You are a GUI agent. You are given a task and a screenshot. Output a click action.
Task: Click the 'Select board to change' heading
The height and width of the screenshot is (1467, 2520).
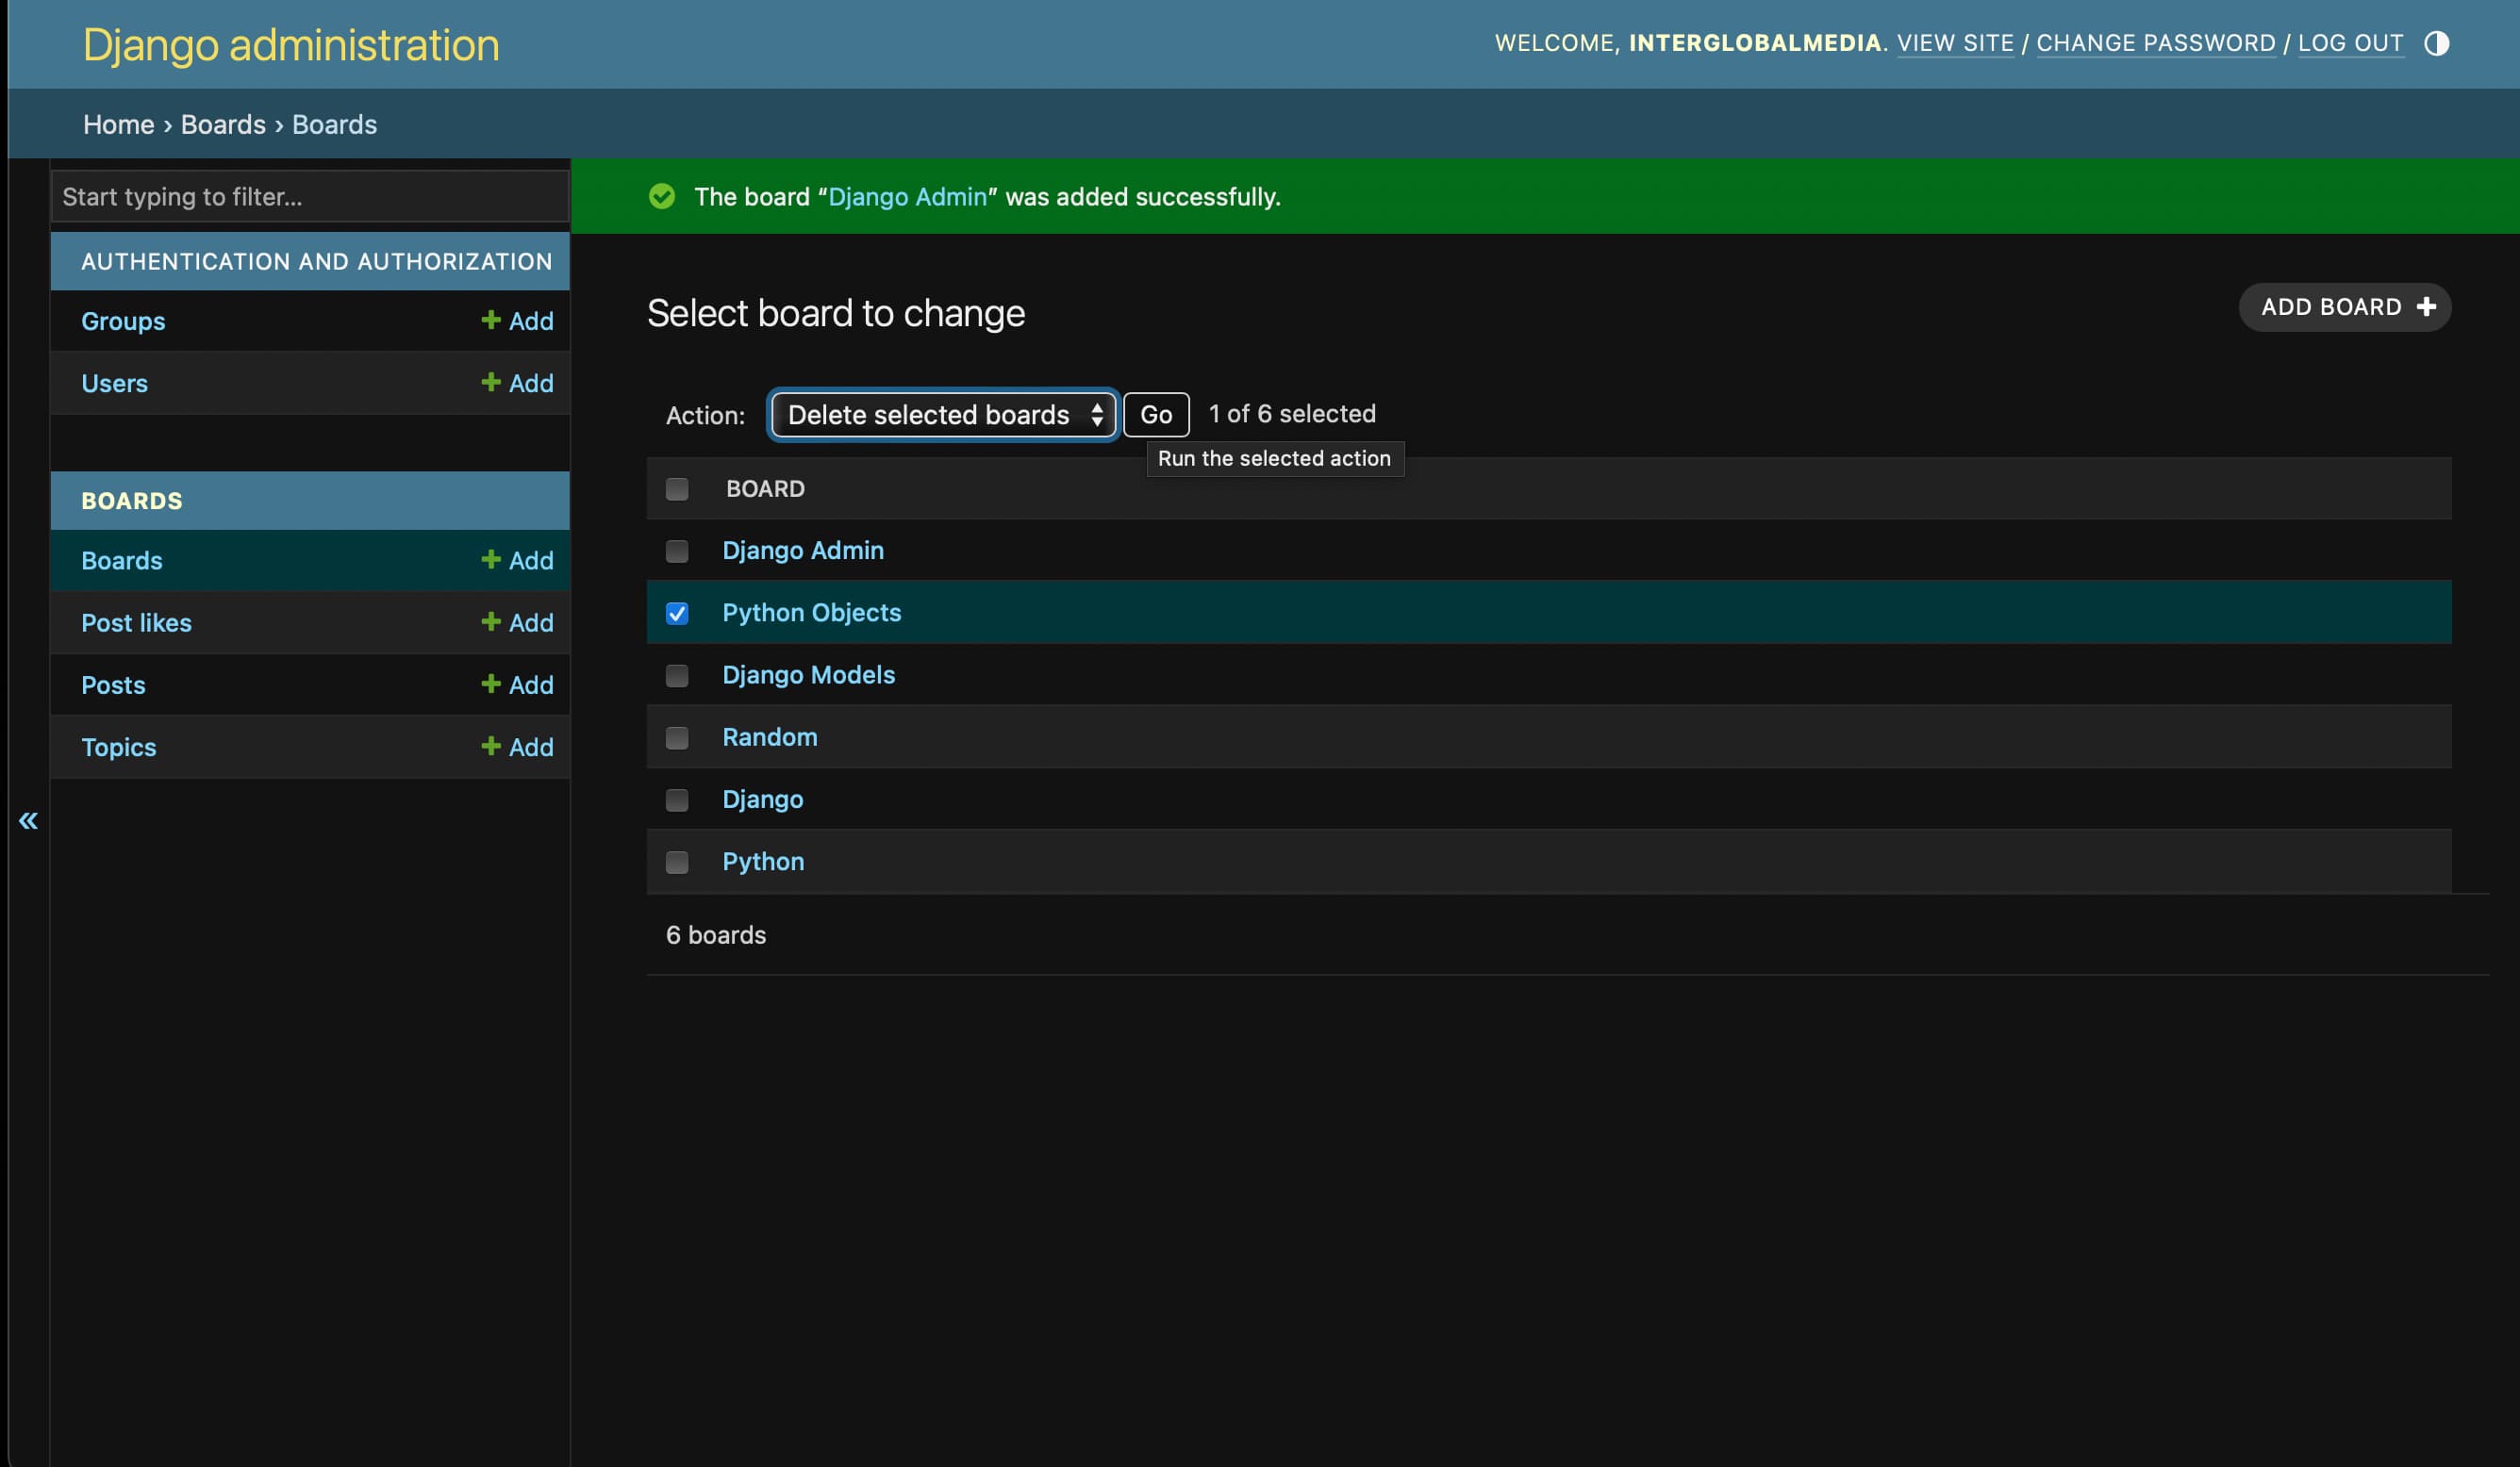(836, 313)
